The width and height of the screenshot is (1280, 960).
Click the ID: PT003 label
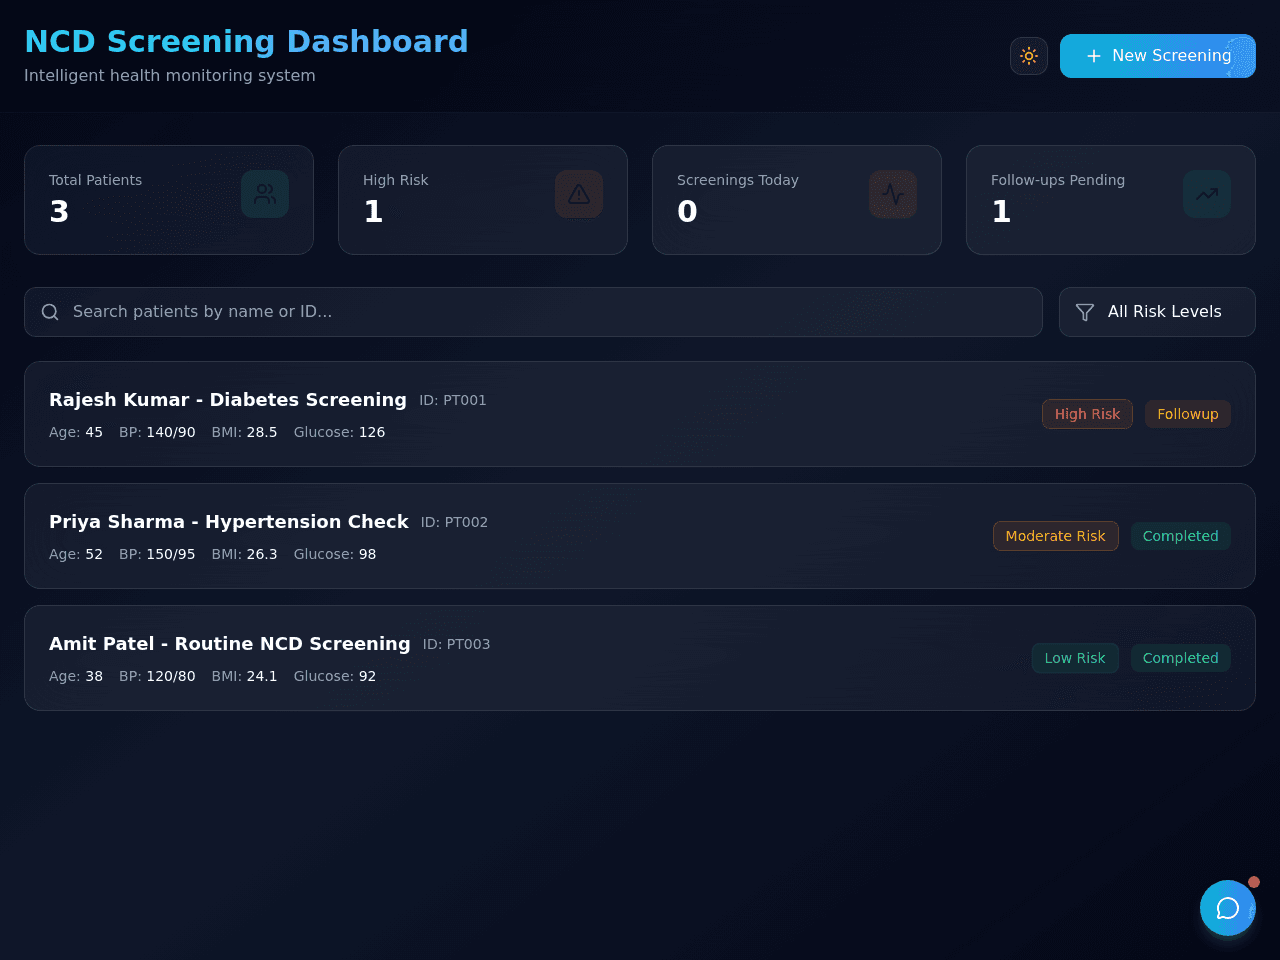[456, 644]
